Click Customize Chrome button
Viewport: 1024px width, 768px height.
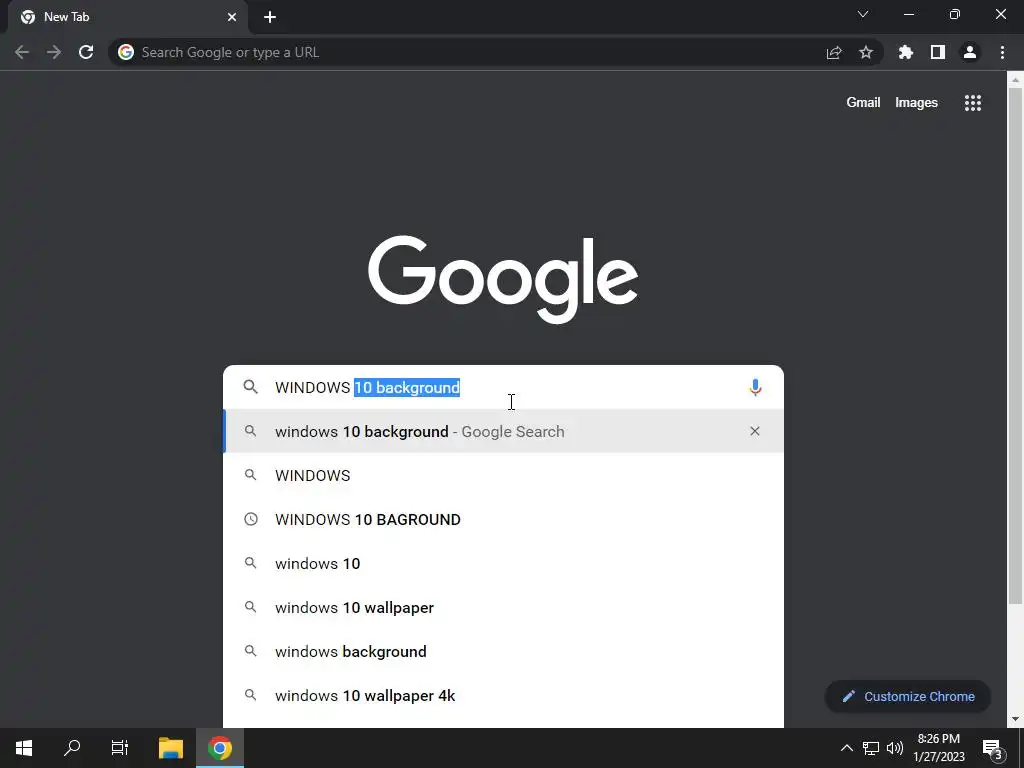(x=908, y=696)
